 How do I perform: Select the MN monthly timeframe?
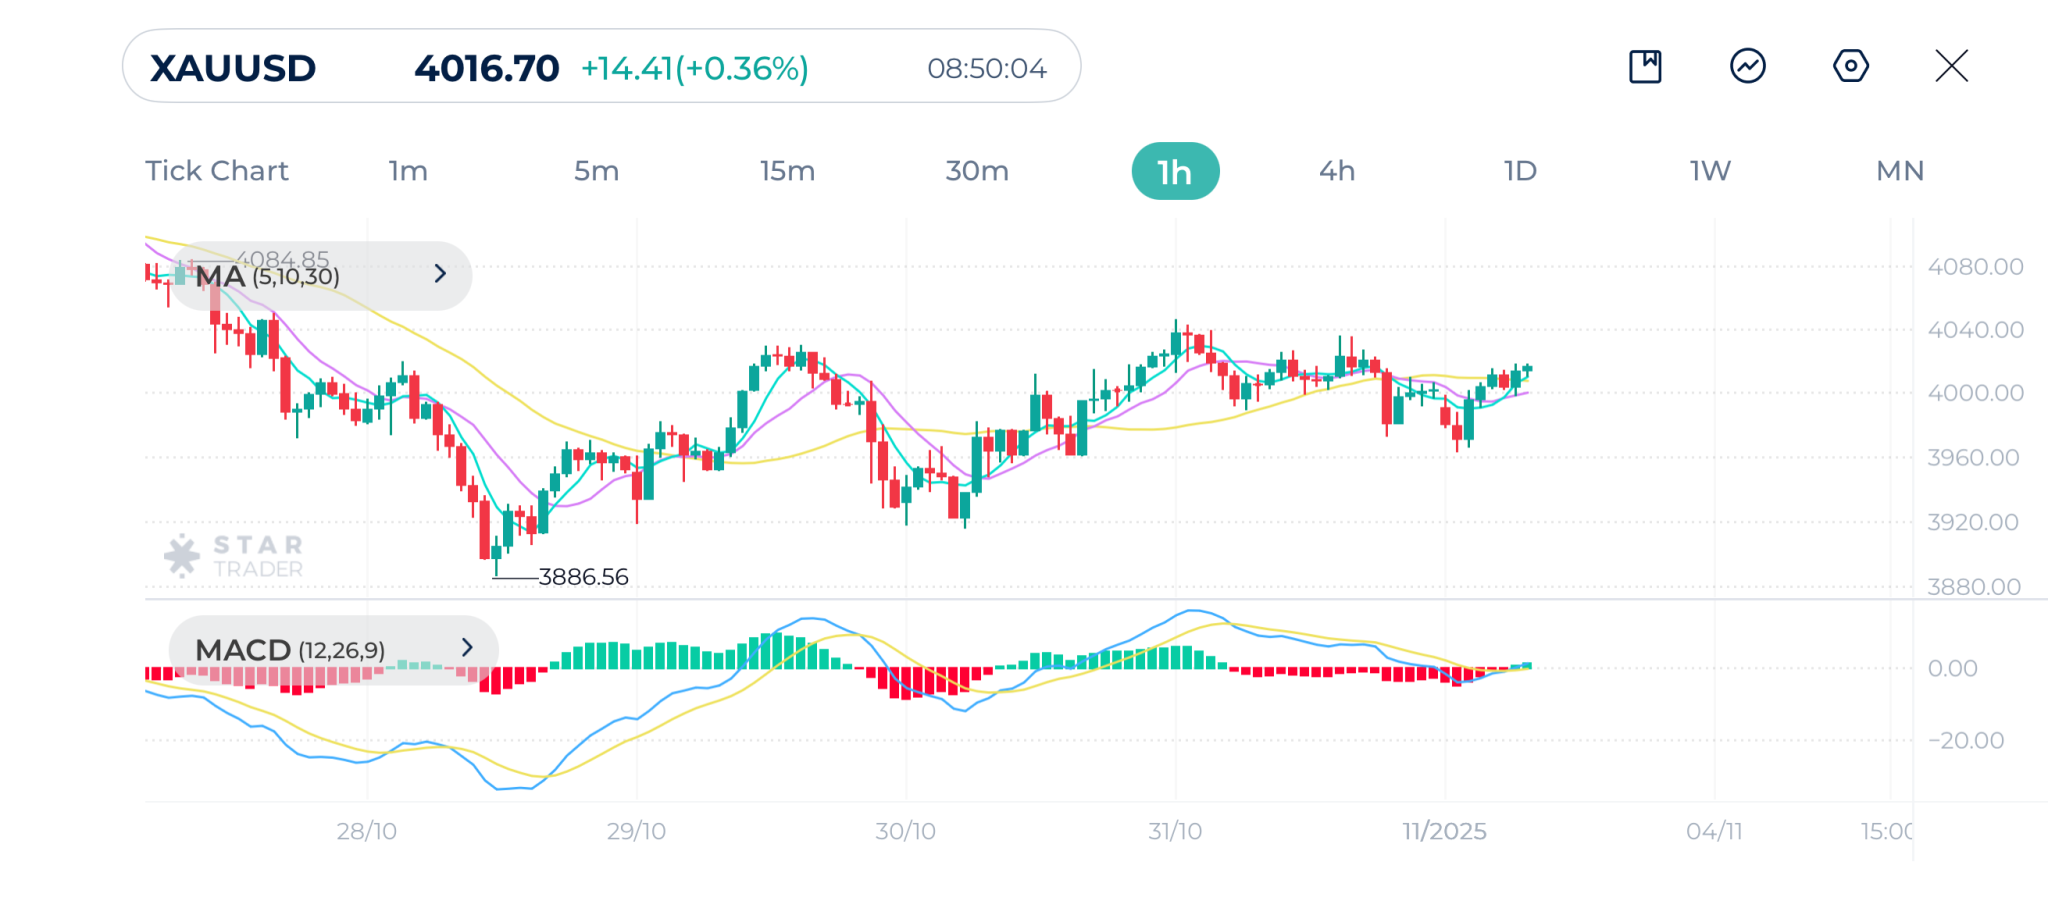click(1900, 171)
